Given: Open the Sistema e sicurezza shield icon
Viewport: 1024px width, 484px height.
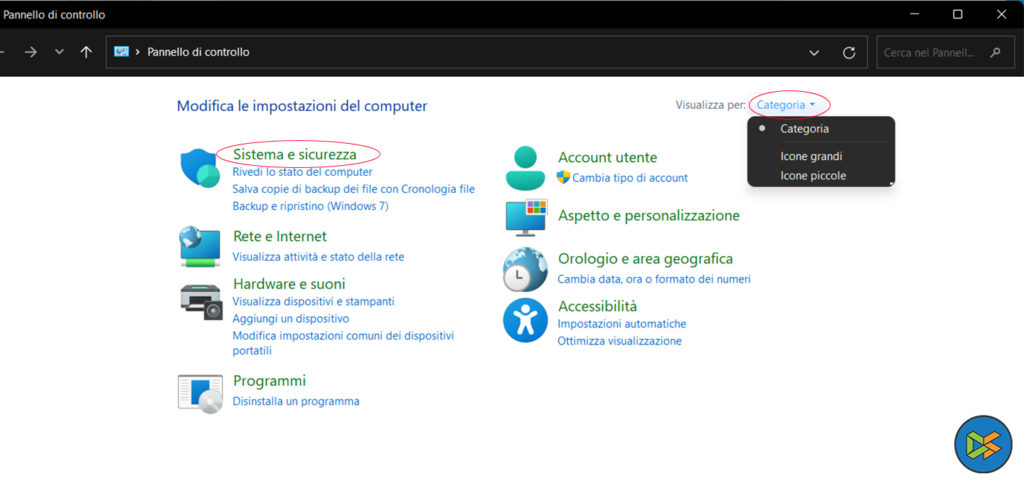Looking at the screenshot, I should tap(200, 168).
